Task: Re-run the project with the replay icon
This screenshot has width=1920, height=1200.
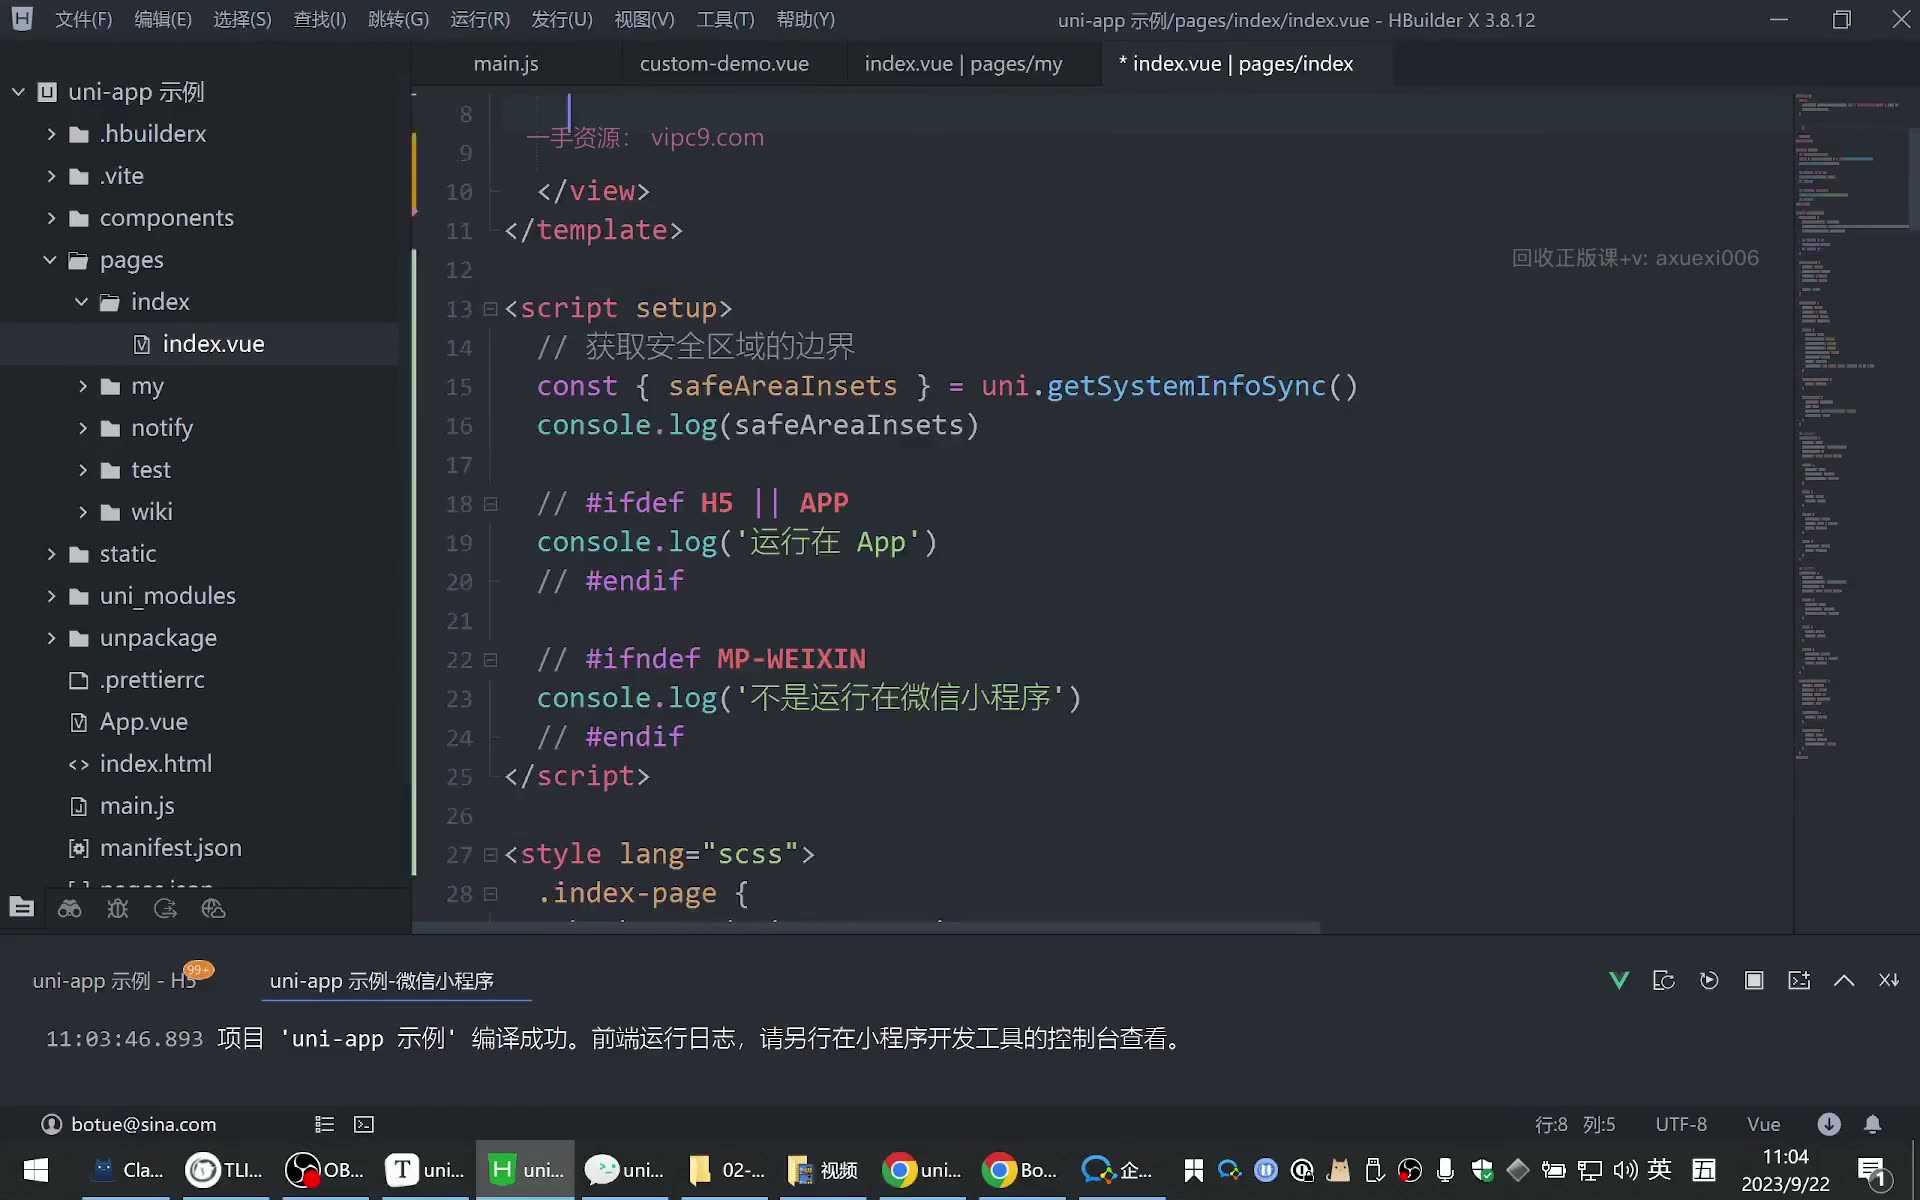Action: pos(1709,980)
